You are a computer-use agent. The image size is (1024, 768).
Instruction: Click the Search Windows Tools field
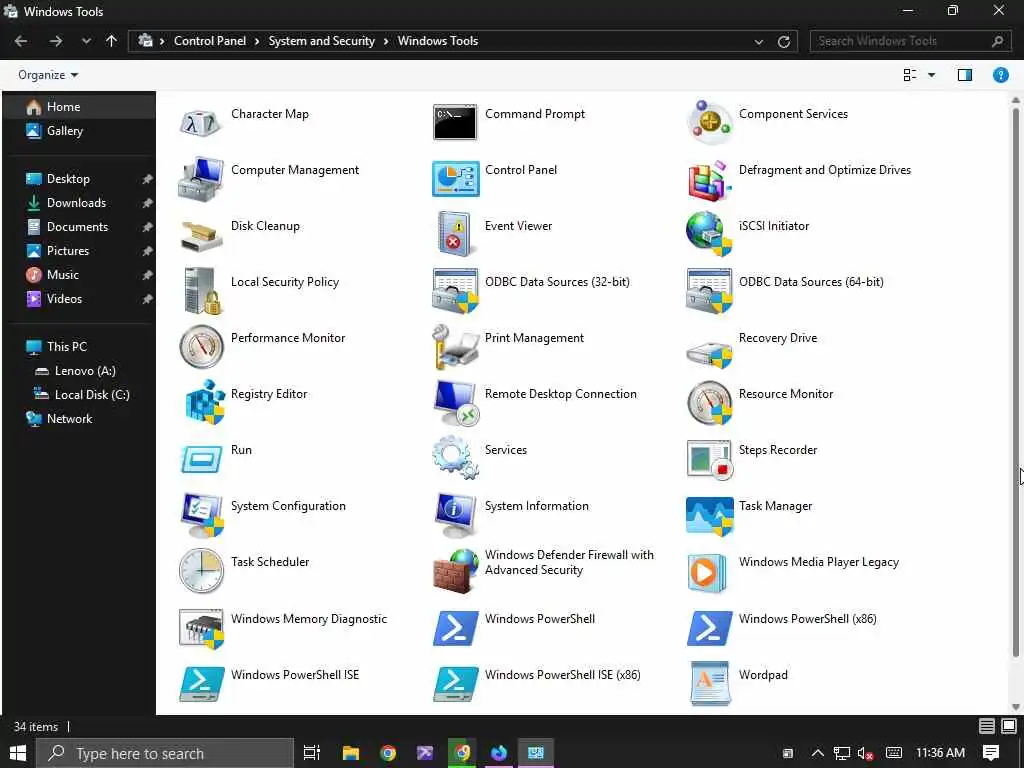[910, 41]
